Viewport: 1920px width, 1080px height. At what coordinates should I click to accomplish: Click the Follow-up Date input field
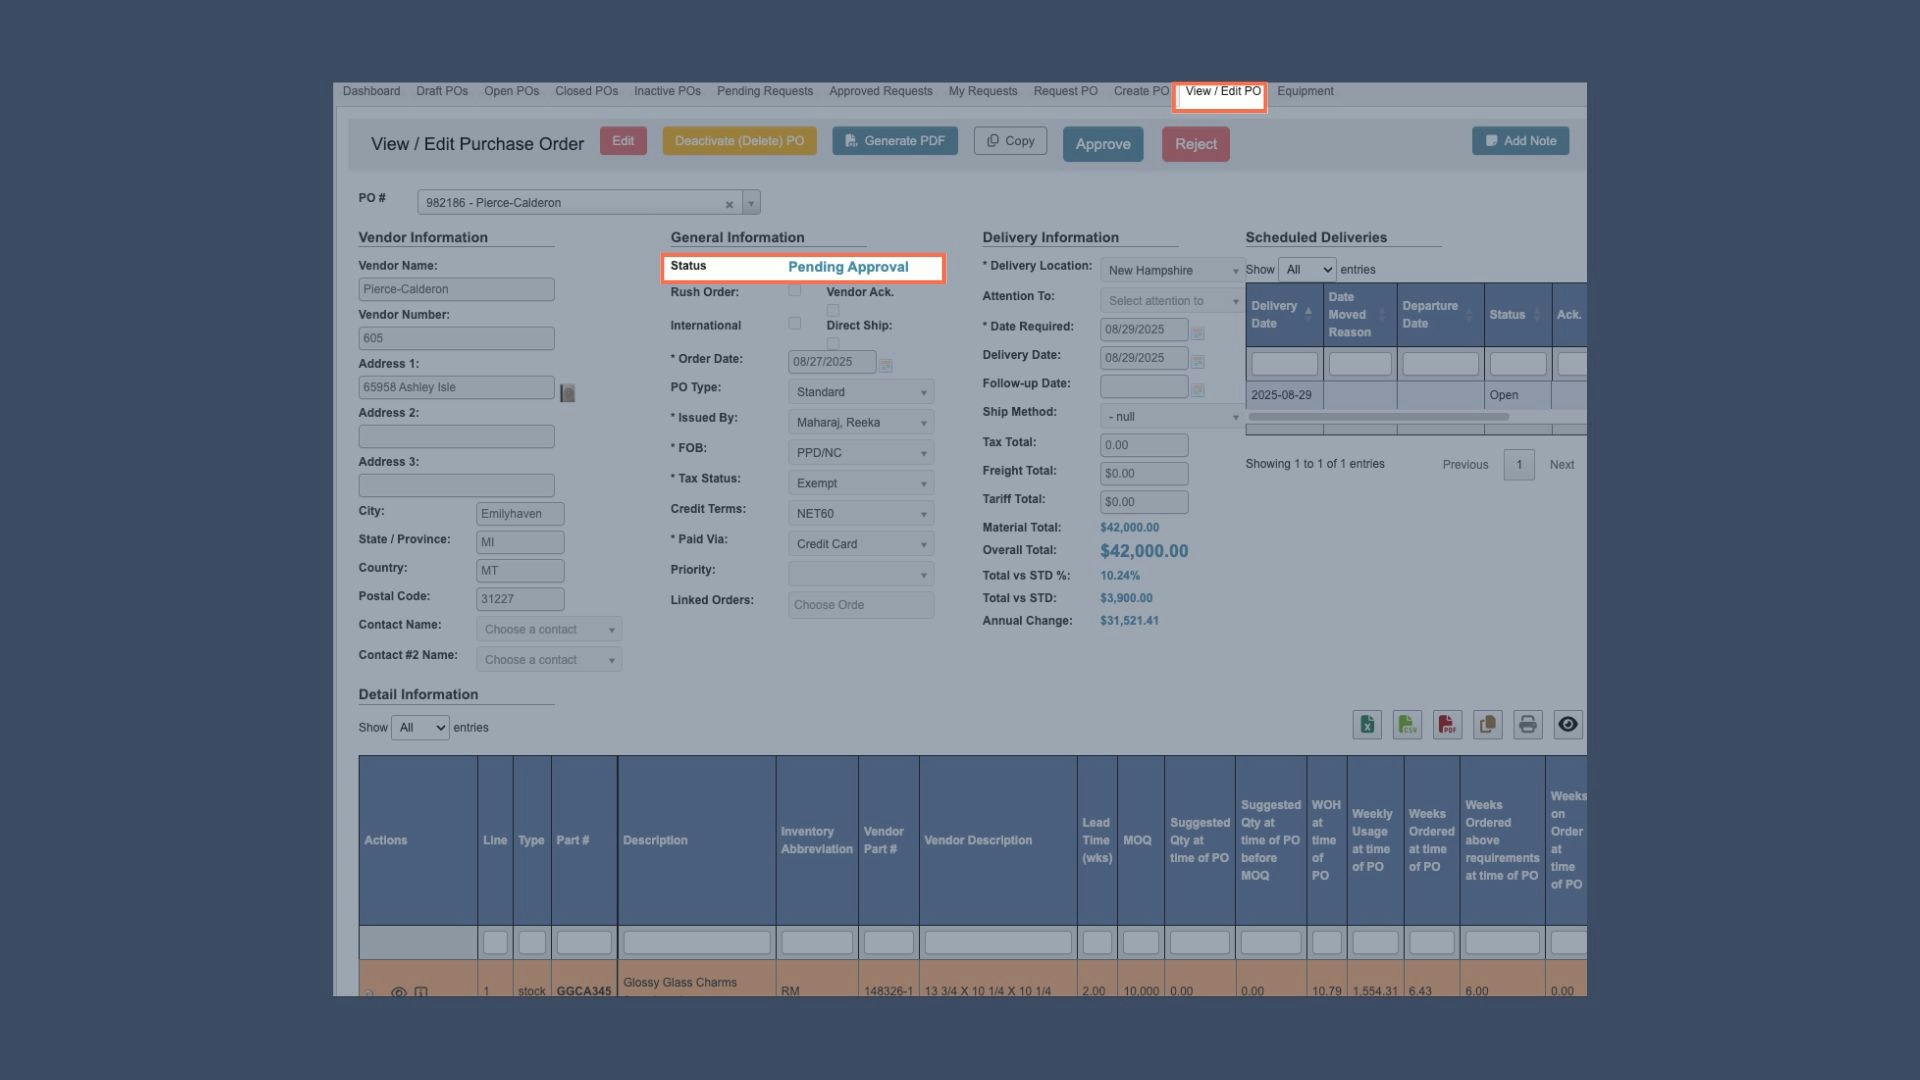[1143, 386]
